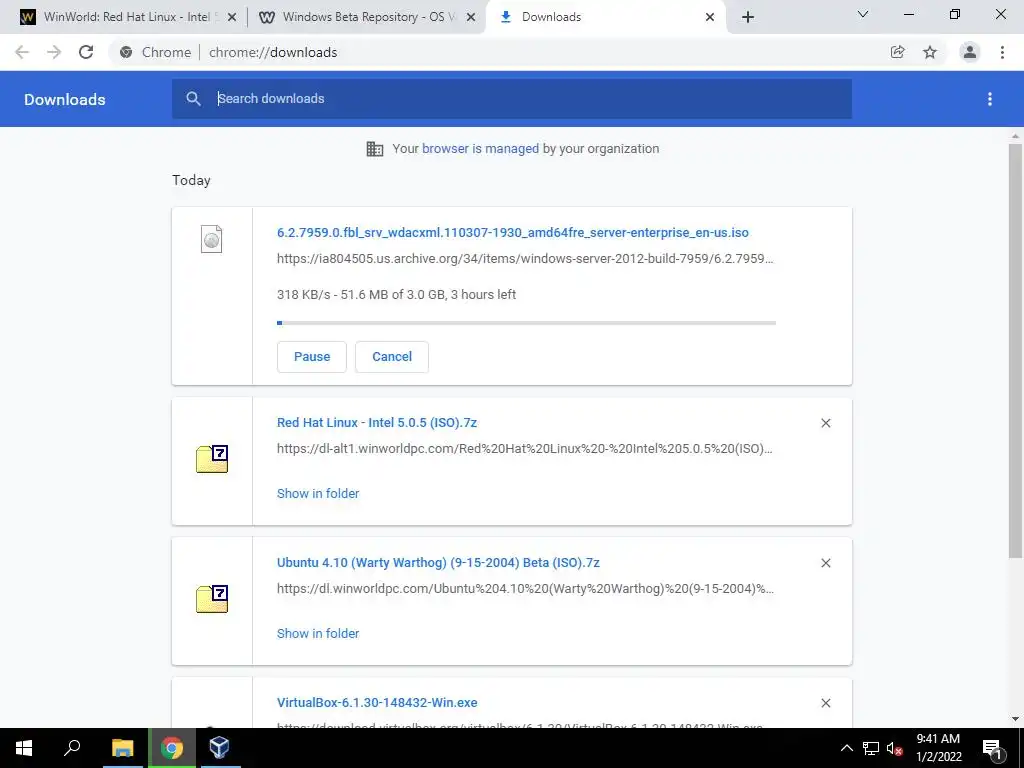Show Ubuntu 4.10 7z in folder
The image size is (1024, 768).
(318, 633)
